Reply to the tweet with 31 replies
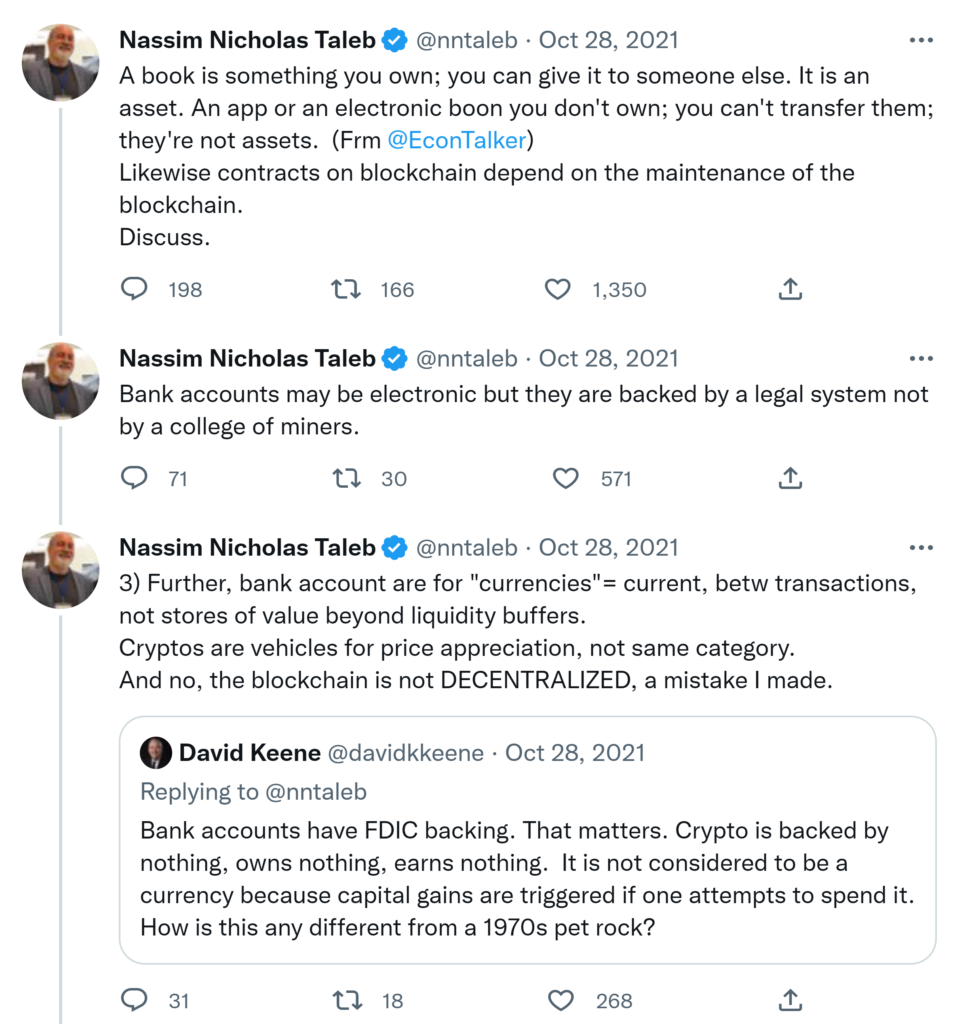The image size is (953, 1024). pos(134,999)
